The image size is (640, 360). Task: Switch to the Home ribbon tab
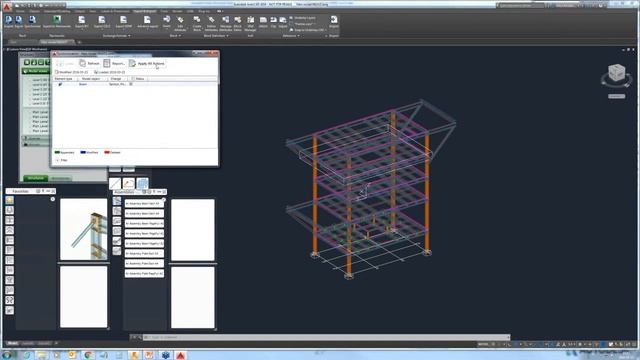(20, 11)
